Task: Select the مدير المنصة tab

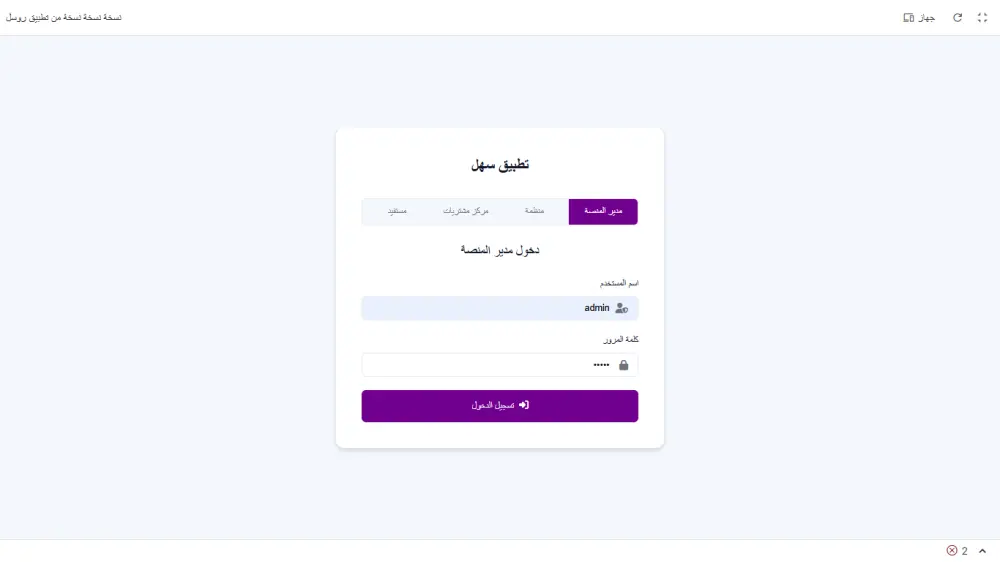Action: [x=603, y=211]
